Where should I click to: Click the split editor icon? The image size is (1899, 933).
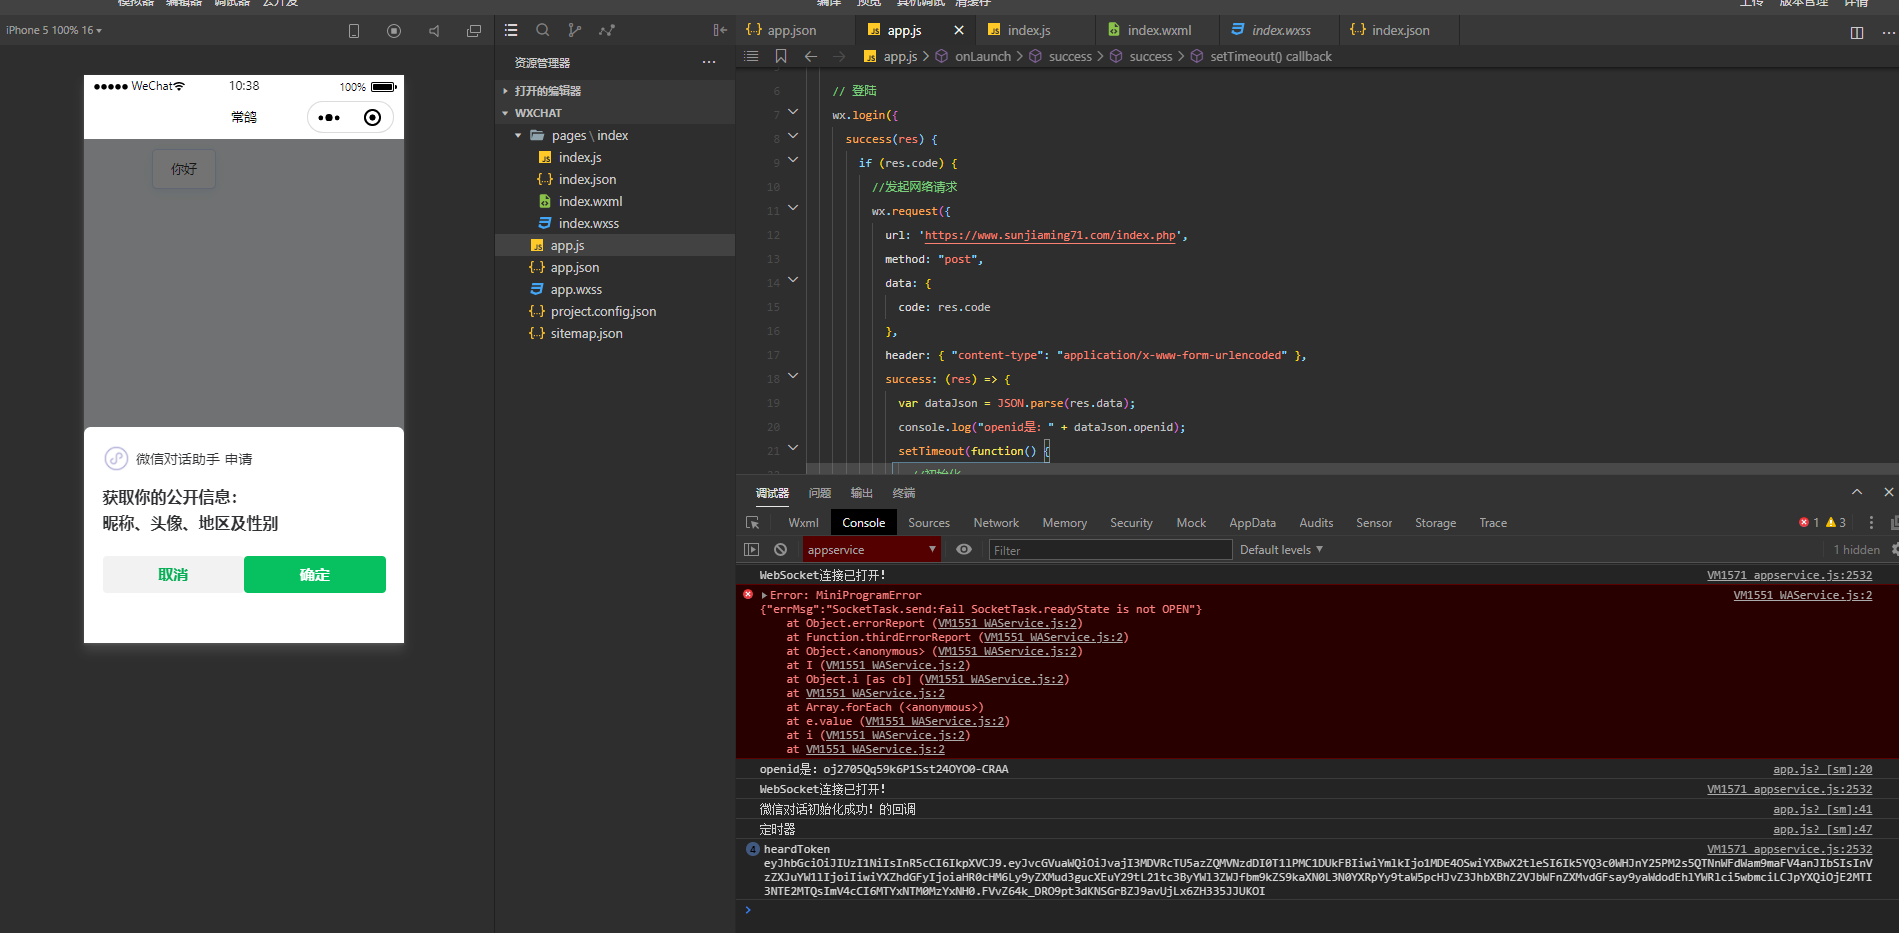1856,32
